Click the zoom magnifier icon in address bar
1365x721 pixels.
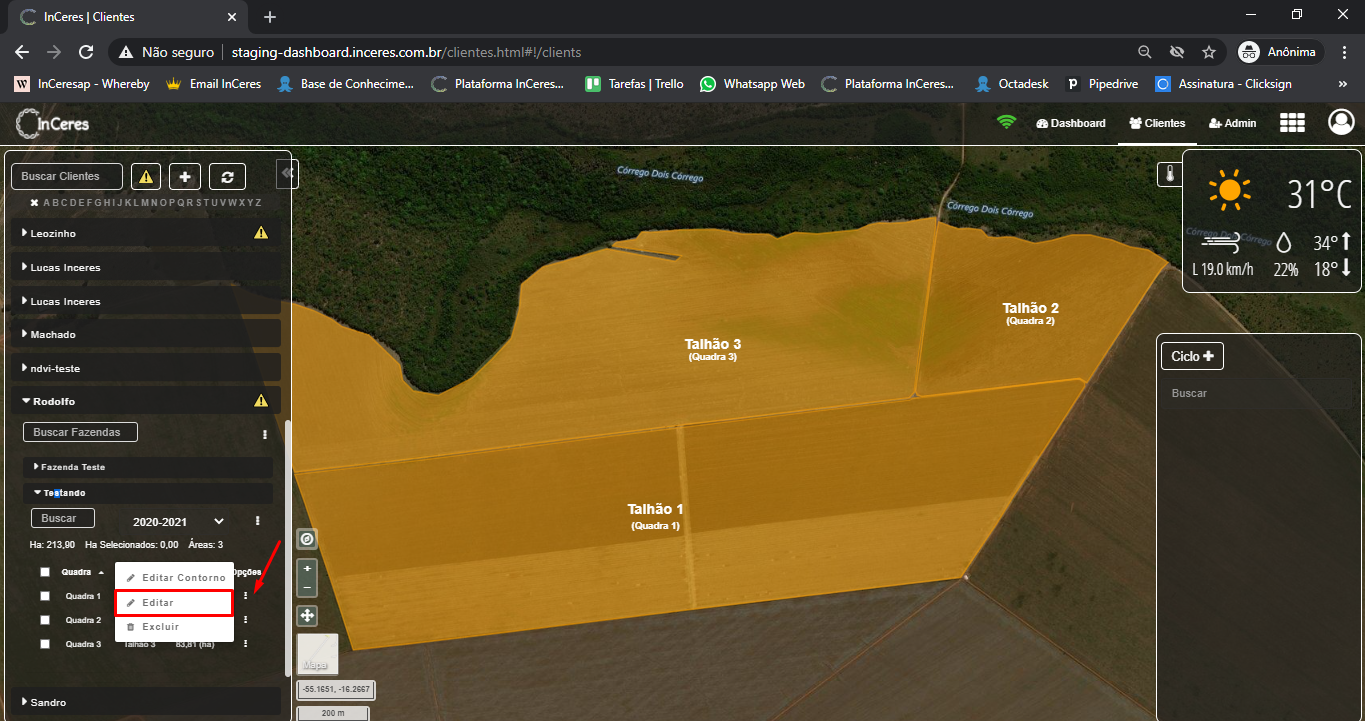tap(1145, 52)
